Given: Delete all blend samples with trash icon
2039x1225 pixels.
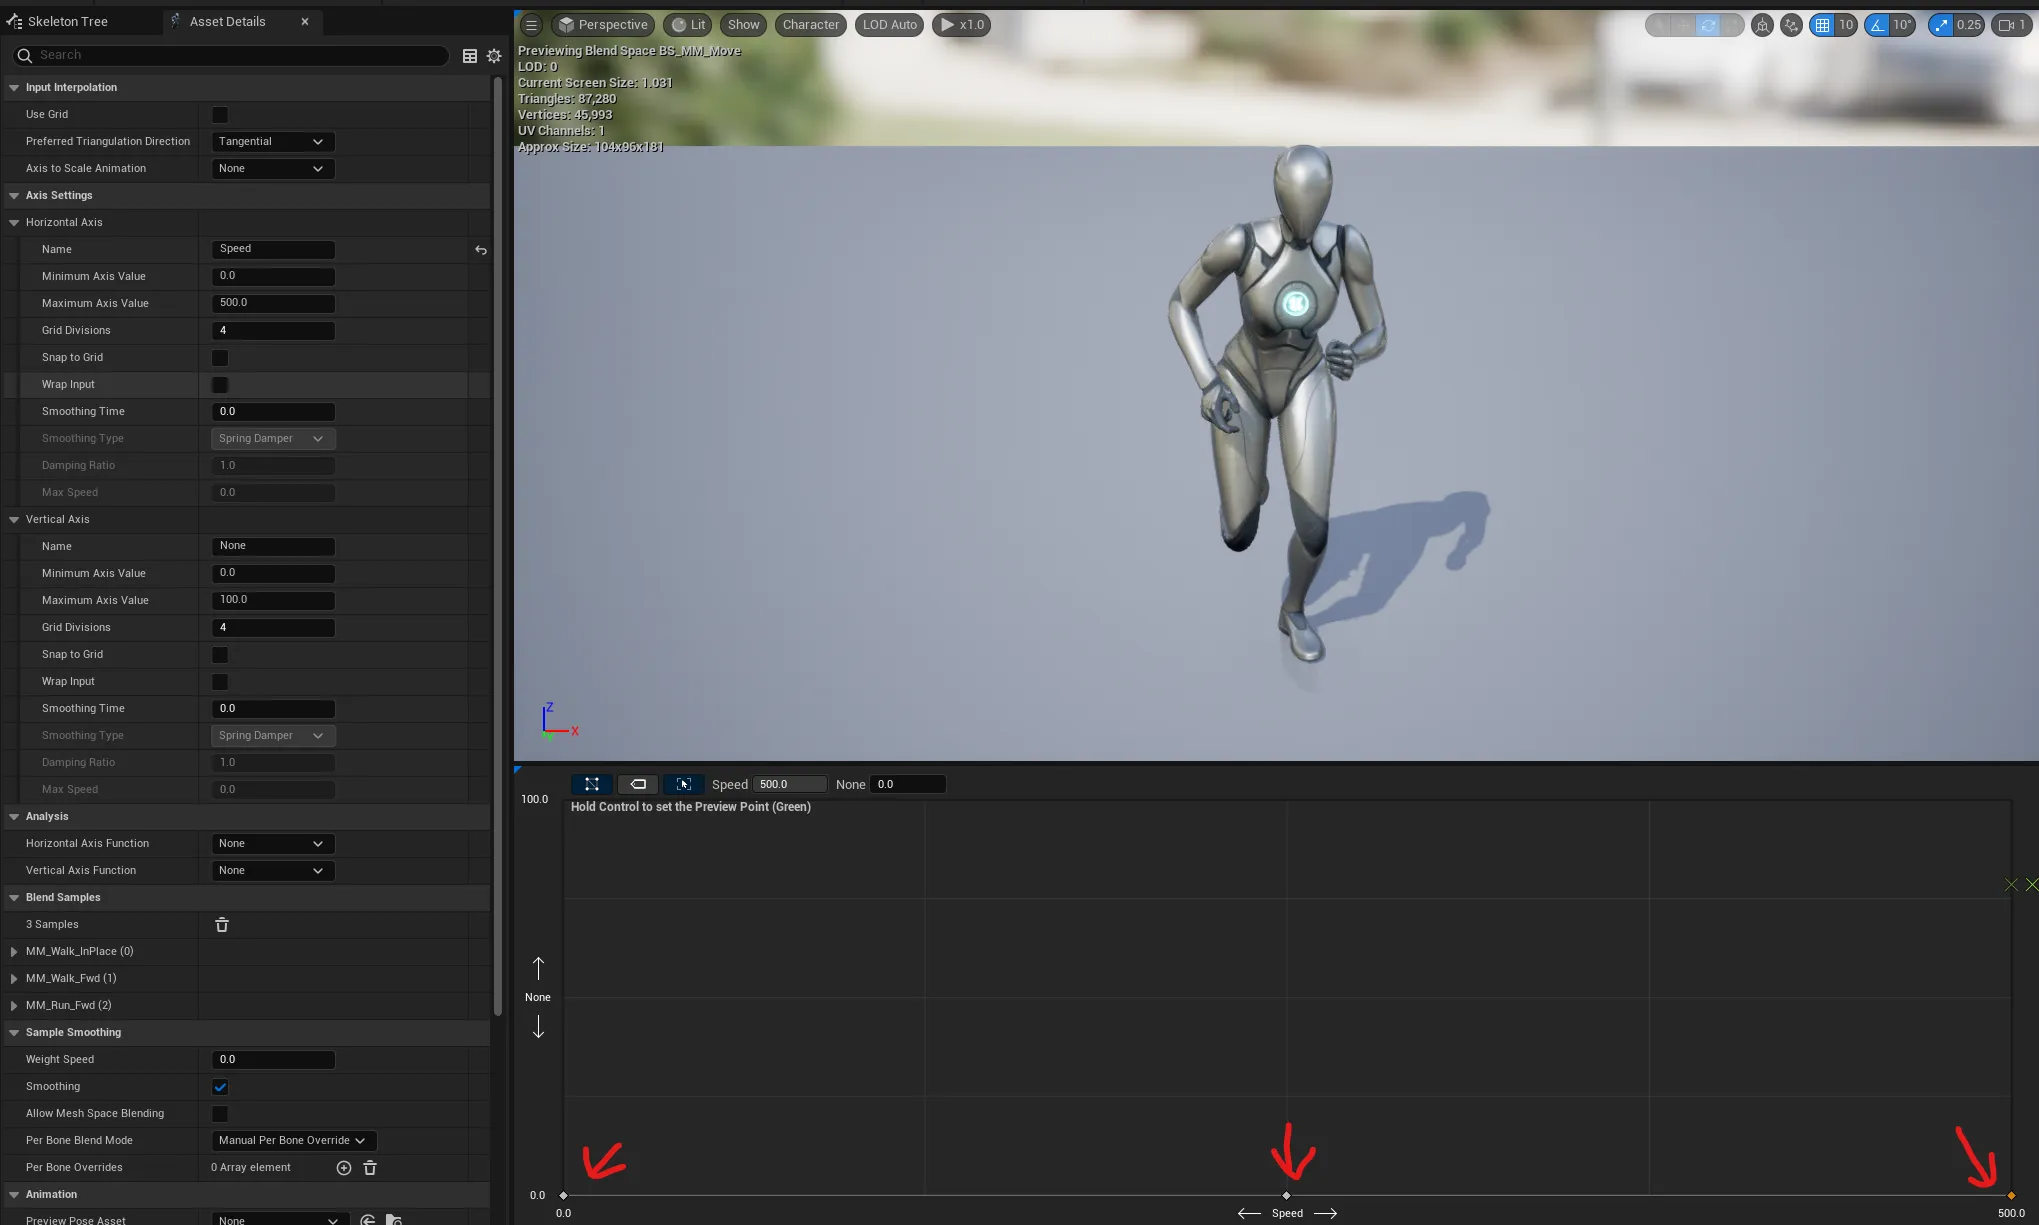Looking at the screenshot, I should (x=222, y=925).
